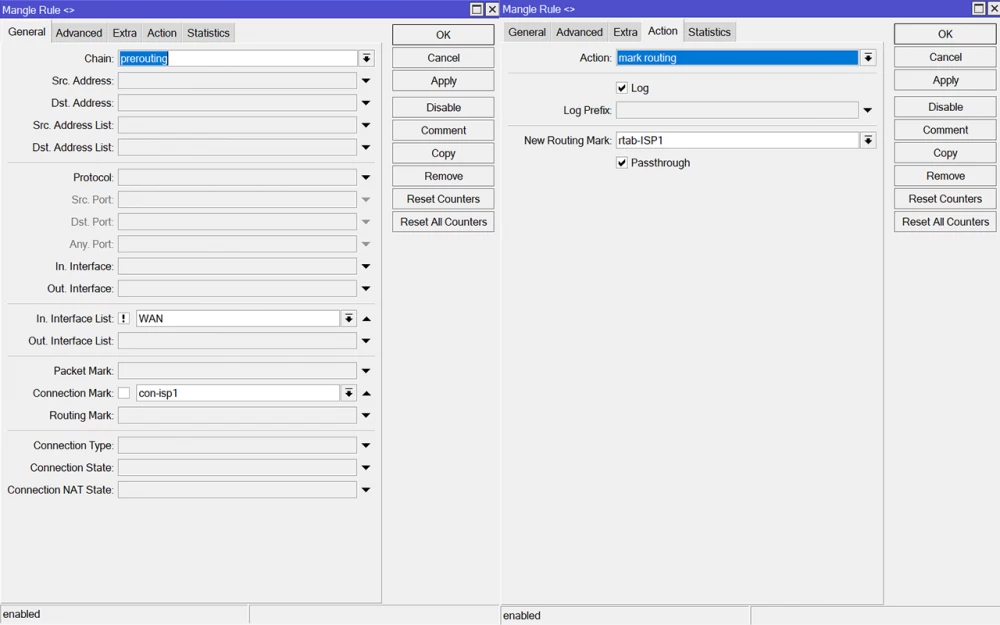This screenshot has height=625, width=1000.
Task: Close the right Mangle Rule window
Action: (993, 9)
